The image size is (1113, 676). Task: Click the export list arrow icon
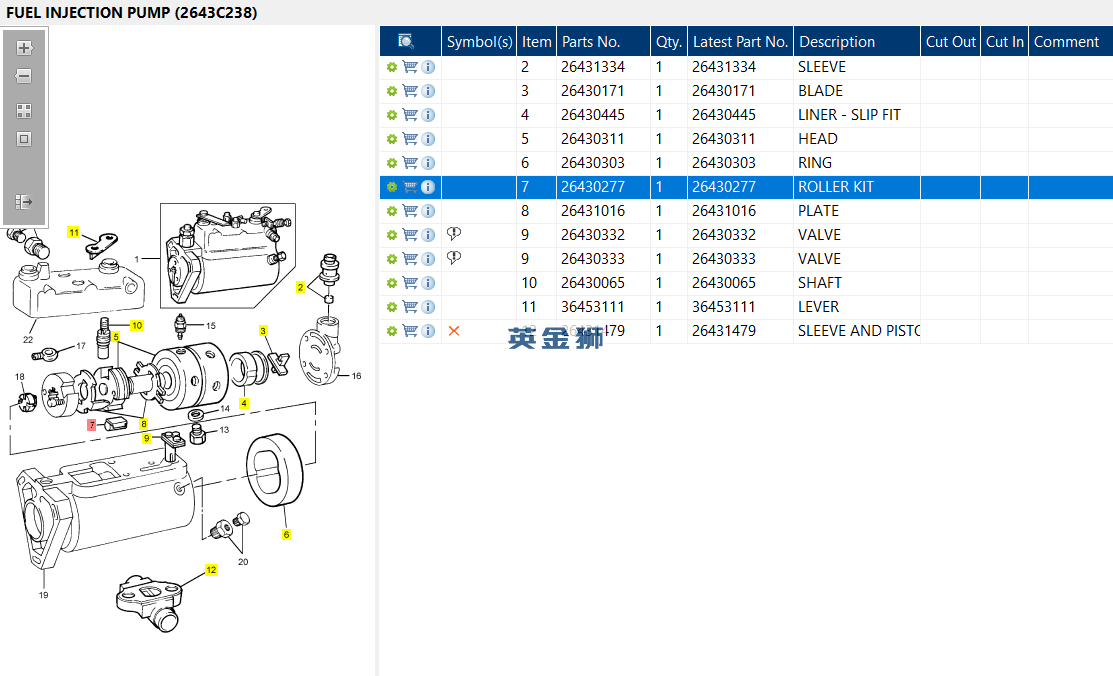point(24,202)
